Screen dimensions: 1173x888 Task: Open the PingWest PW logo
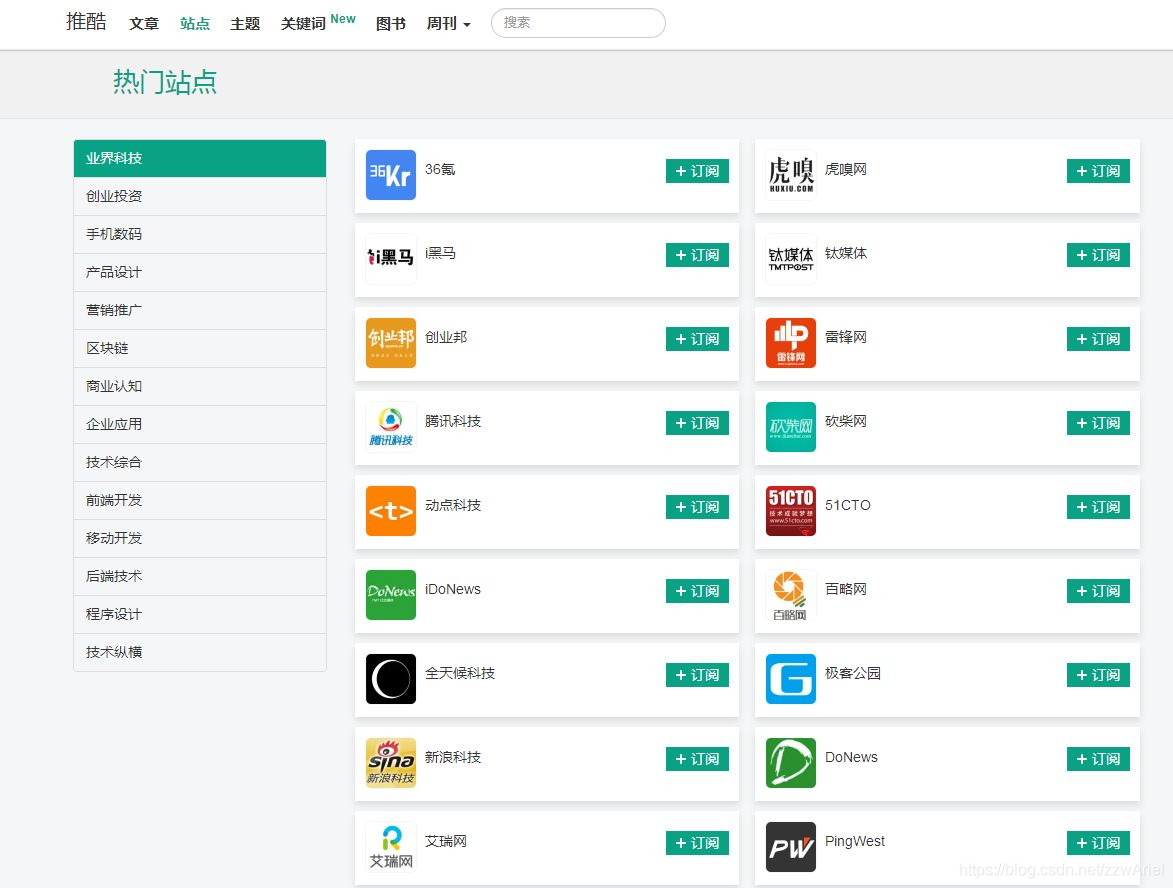click(791, 847)
